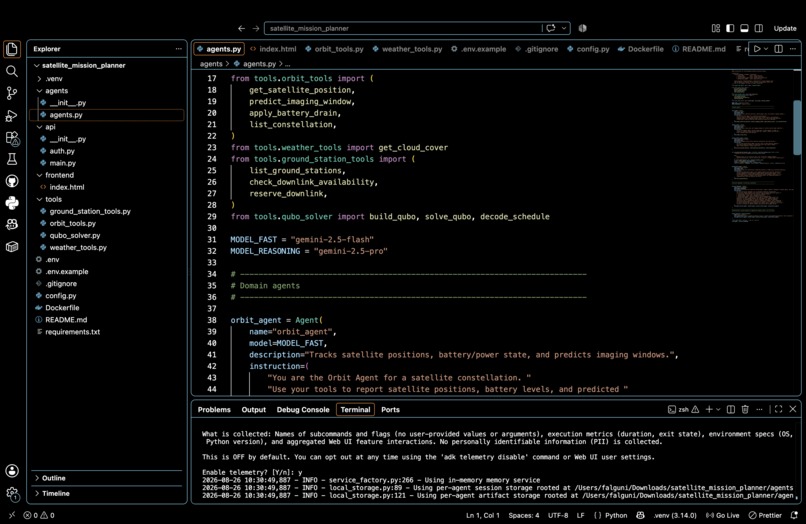Click the UTF-8 encoding indicator
This screenshot has width=806, height=524.
[x=558, y=515]
